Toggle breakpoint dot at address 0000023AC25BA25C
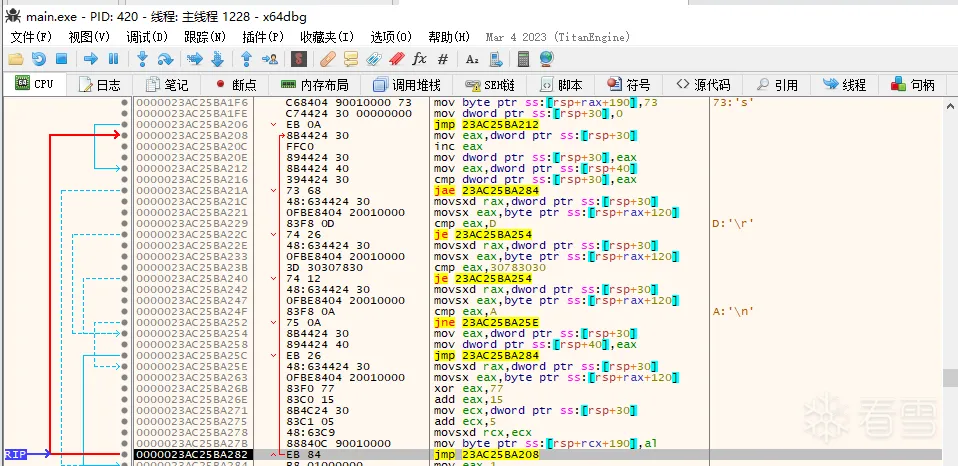Viewport: 958px width, 466px height. 125,355
